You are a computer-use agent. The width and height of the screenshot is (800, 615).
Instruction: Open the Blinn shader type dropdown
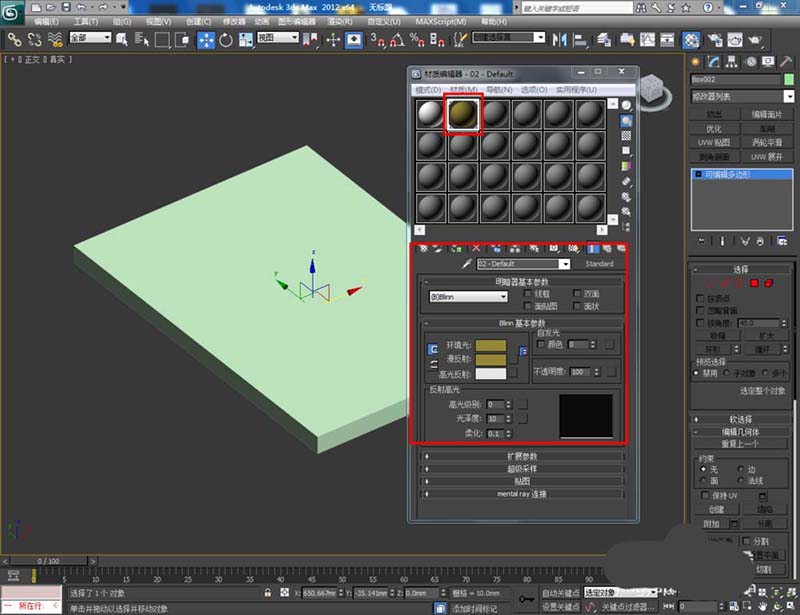coord(468,297)
